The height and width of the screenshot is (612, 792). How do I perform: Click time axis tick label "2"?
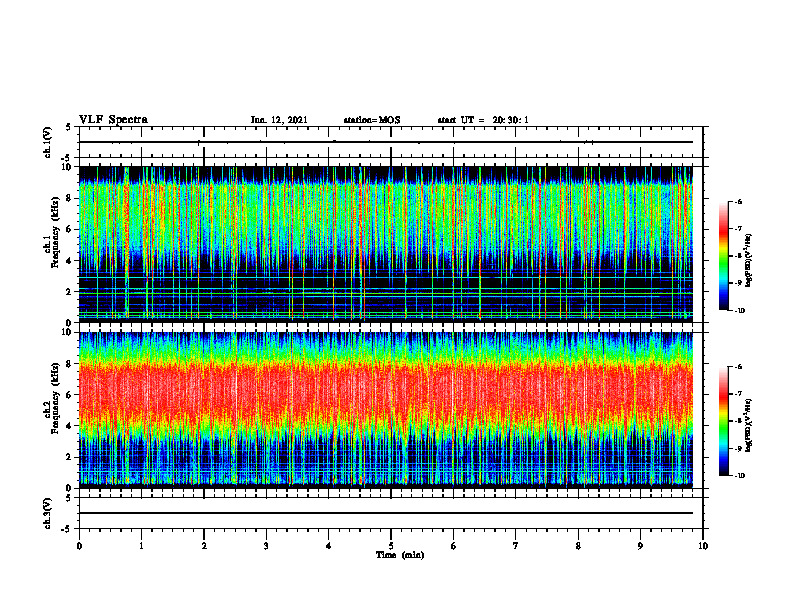click(x=204, y=546)
